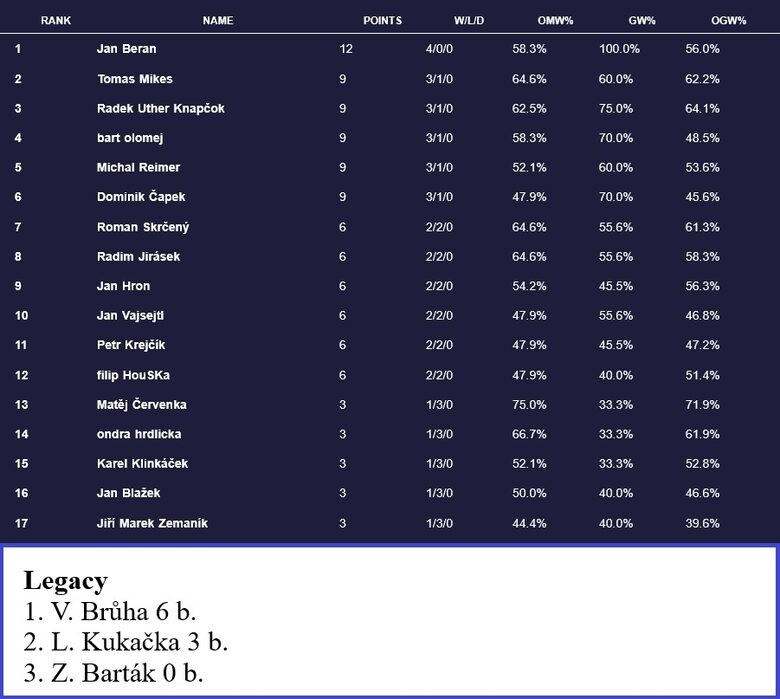Click Radek Uther Knapčok's name

coord(161,108)
